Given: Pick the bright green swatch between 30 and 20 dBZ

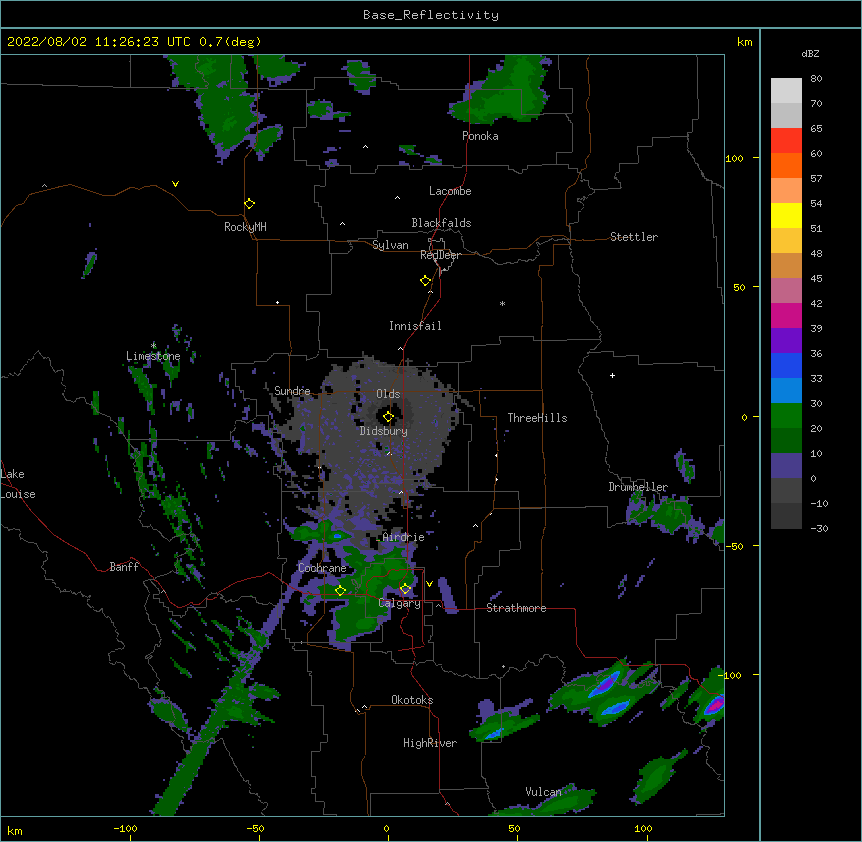Looking at the screenshot, I should (x=786, y=416).
